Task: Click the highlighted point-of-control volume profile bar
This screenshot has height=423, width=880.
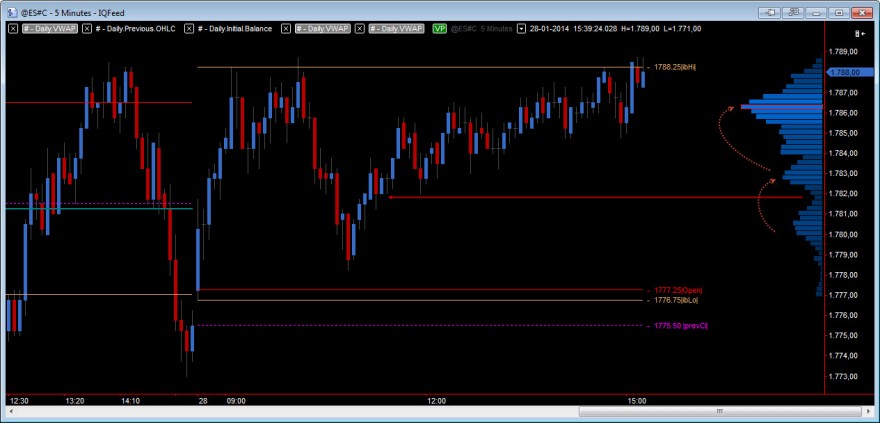Action: tap(782, 106)
